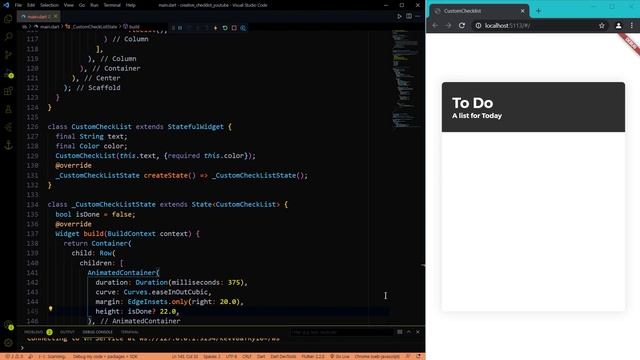Viewport: 640px width, 360px height.
Task: Click Ln, Col cursor position in status bar
Action: coord(185,356)
